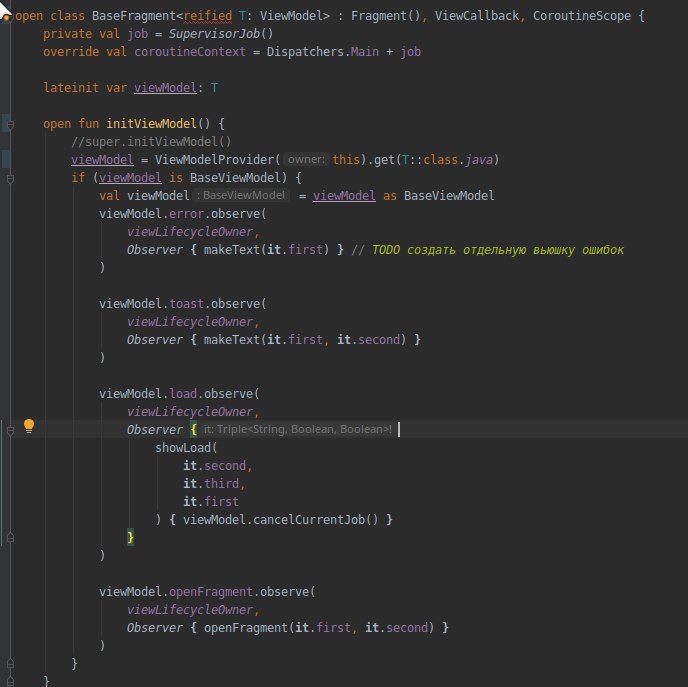
Task: Click 'initViewModel' function name in declaration
Action: [x=151, y=124]
